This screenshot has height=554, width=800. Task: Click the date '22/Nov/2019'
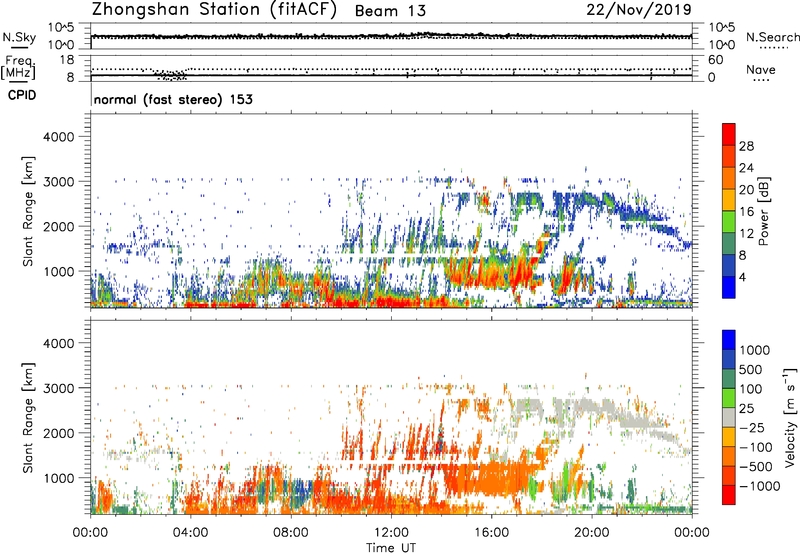(x=639, y=9)
